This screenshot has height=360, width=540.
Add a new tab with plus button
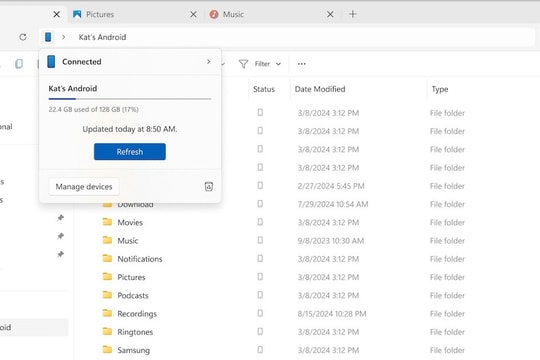(352, 14)
